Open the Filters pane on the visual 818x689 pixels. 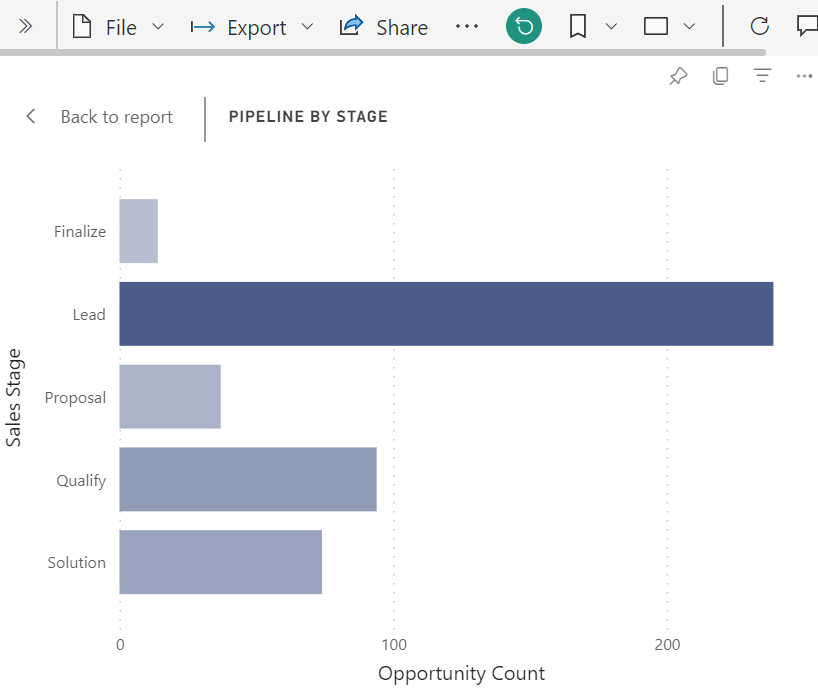pos(763,75)
